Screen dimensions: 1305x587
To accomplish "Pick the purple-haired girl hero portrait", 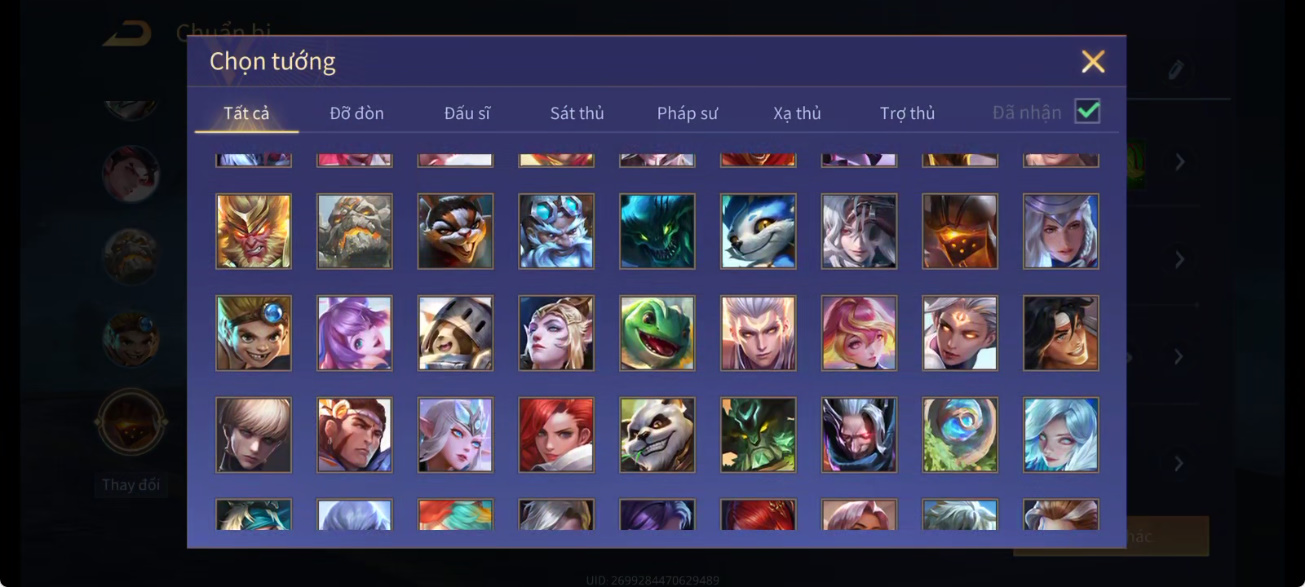I will (x=354, y=333).
